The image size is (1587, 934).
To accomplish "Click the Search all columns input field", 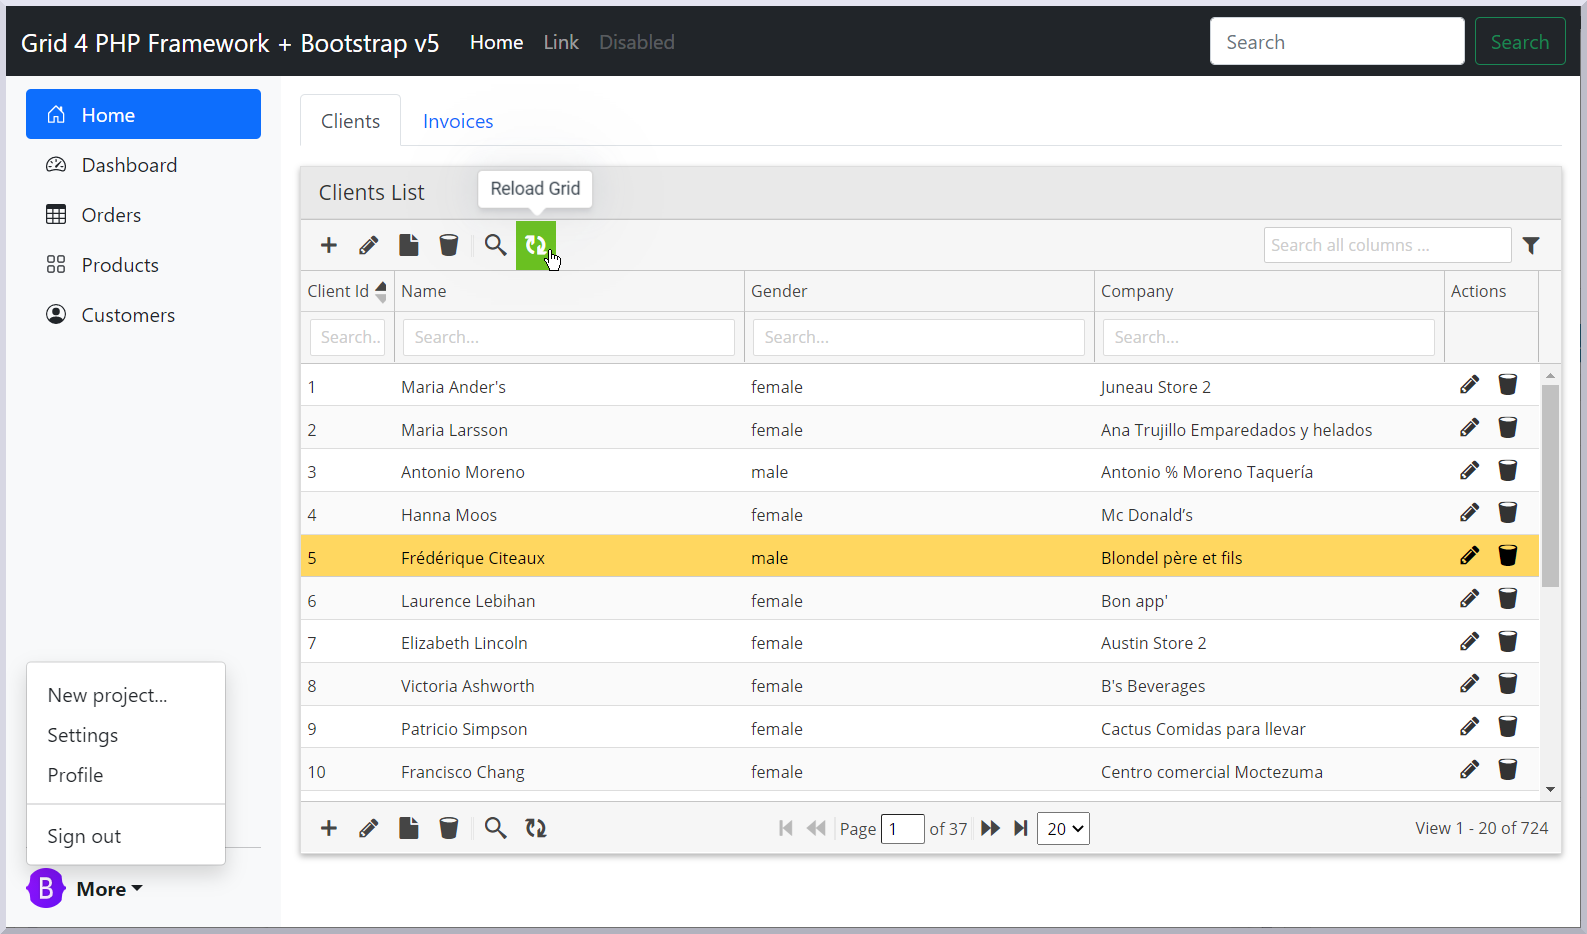I will coord(1386,245).
